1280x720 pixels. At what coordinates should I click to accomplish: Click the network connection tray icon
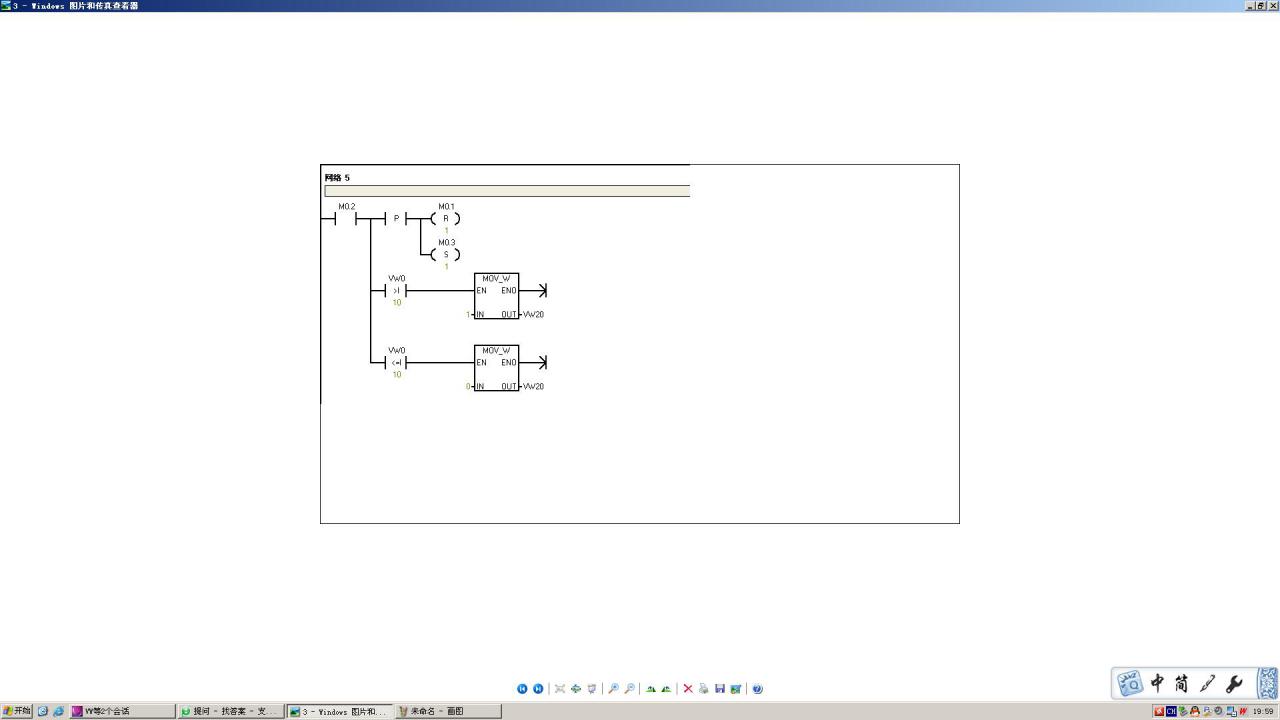pyautogui.click(x=1231, y=711)
